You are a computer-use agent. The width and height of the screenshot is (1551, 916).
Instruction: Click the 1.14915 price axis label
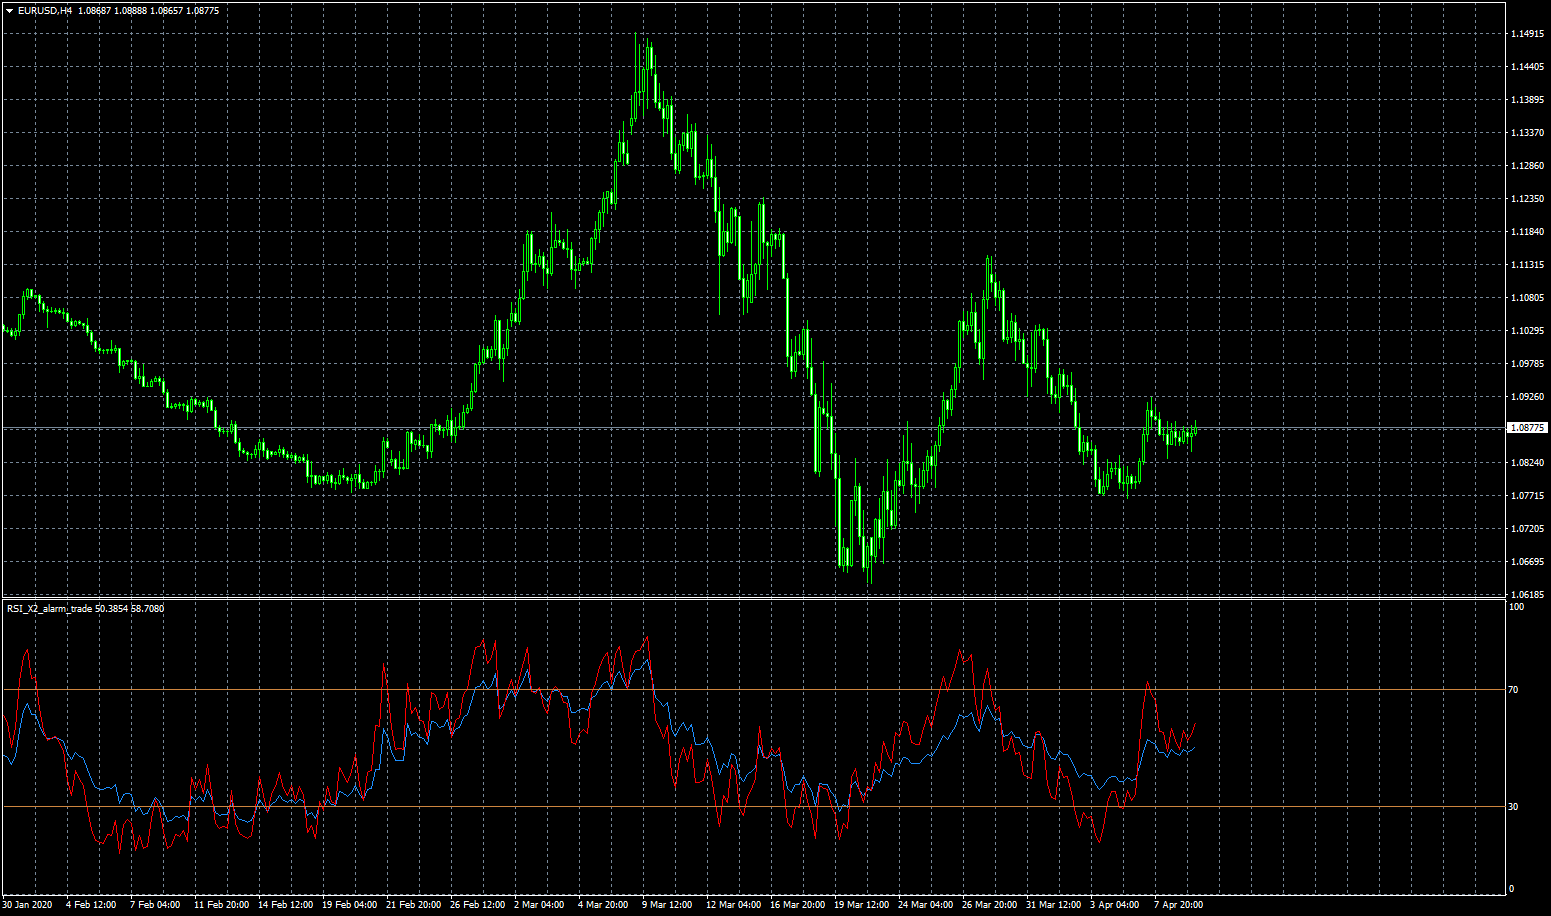coord(1528,34)
